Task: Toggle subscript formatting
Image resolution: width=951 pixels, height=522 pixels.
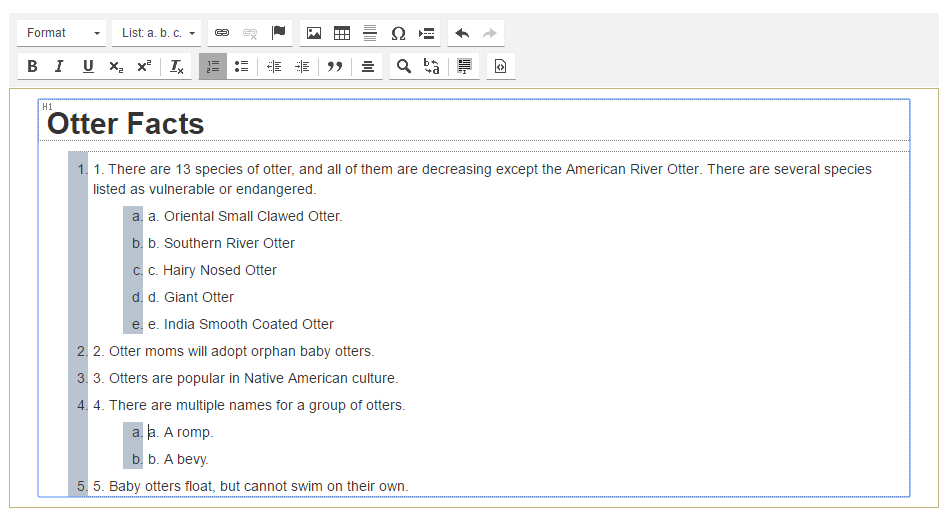Action: (x=116, y=67)
